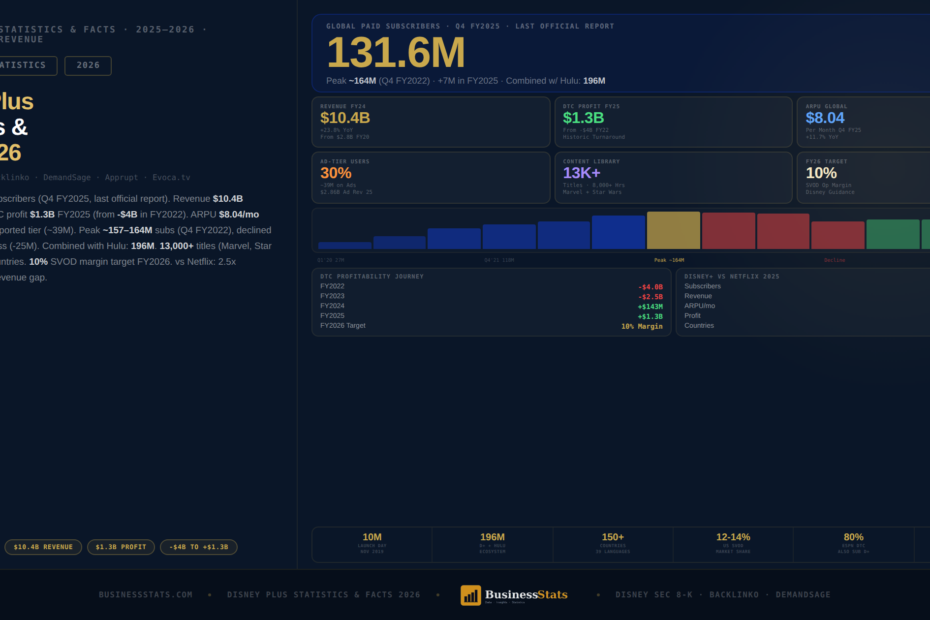
Task: Open the BUSINESSSTATS.COM footer link
Action: tap(146, 594)
